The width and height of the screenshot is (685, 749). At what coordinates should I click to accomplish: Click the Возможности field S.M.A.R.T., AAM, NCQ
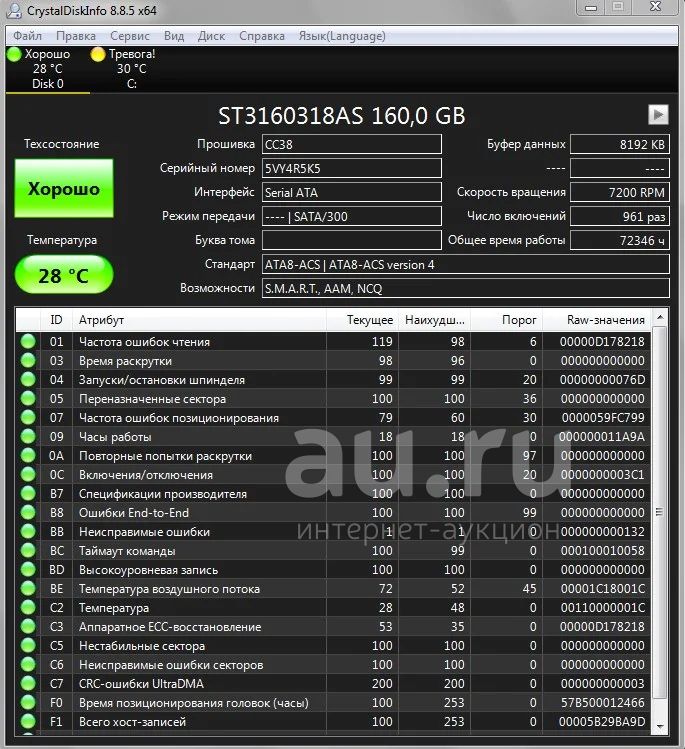(x=466, y=288)
